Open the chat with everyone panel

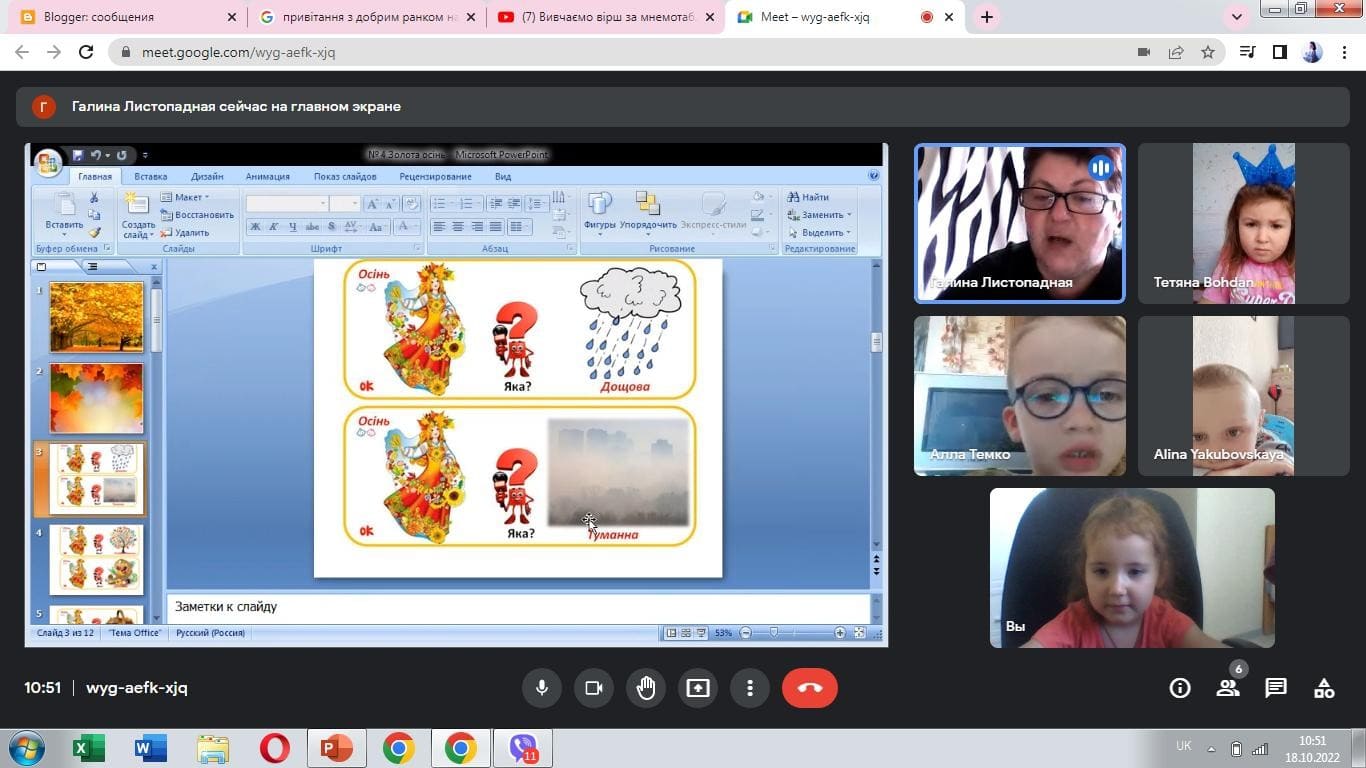1276,688
